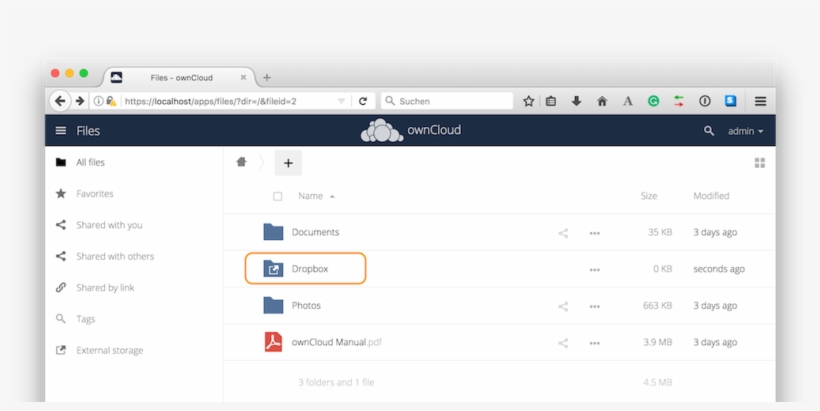The width and height of the screenshot is (820, 411).
Task: Share the ownCloud Manual.pdf file
Action: click(563, 343)
